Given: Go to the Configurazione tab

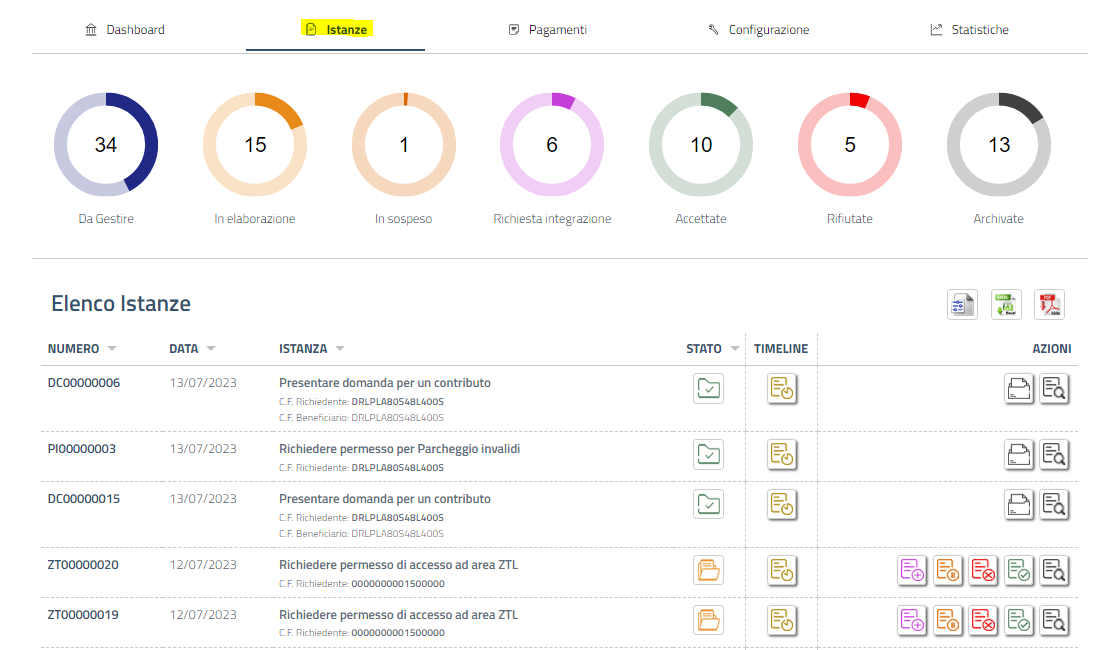Looking at the screenshot, I should coord(758,30).
